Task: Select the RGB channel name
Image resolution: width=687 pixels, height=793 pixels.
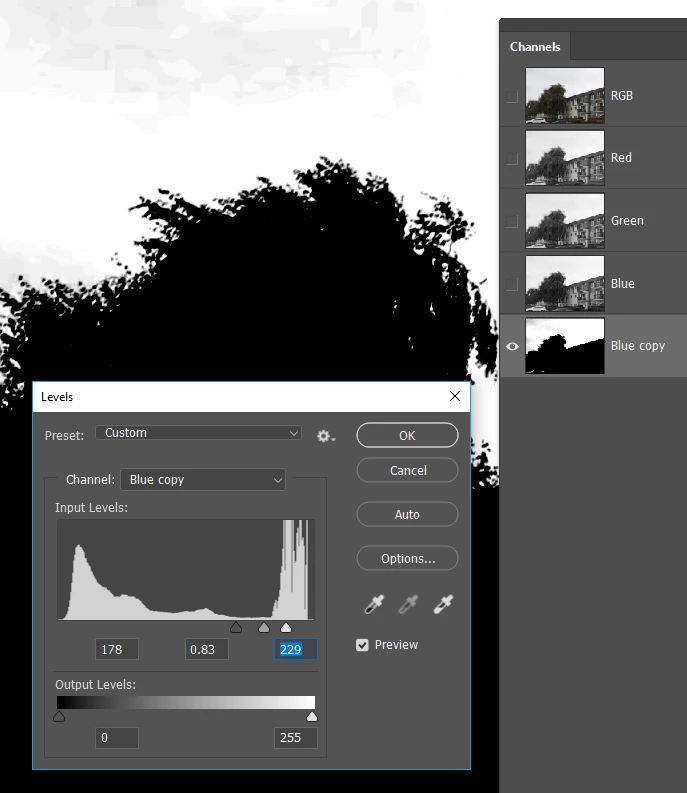Action: (622, 96)
